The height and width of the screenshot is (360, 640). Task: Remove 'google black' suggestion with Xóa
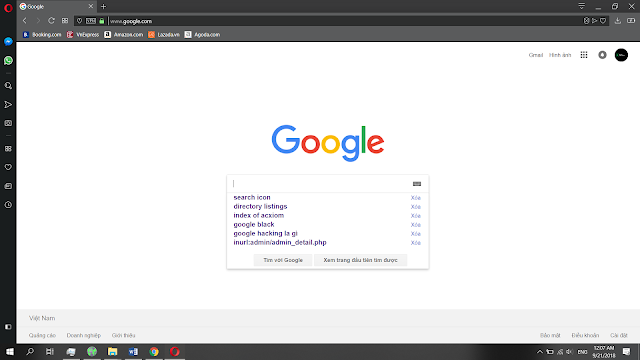tap(416, 224)
